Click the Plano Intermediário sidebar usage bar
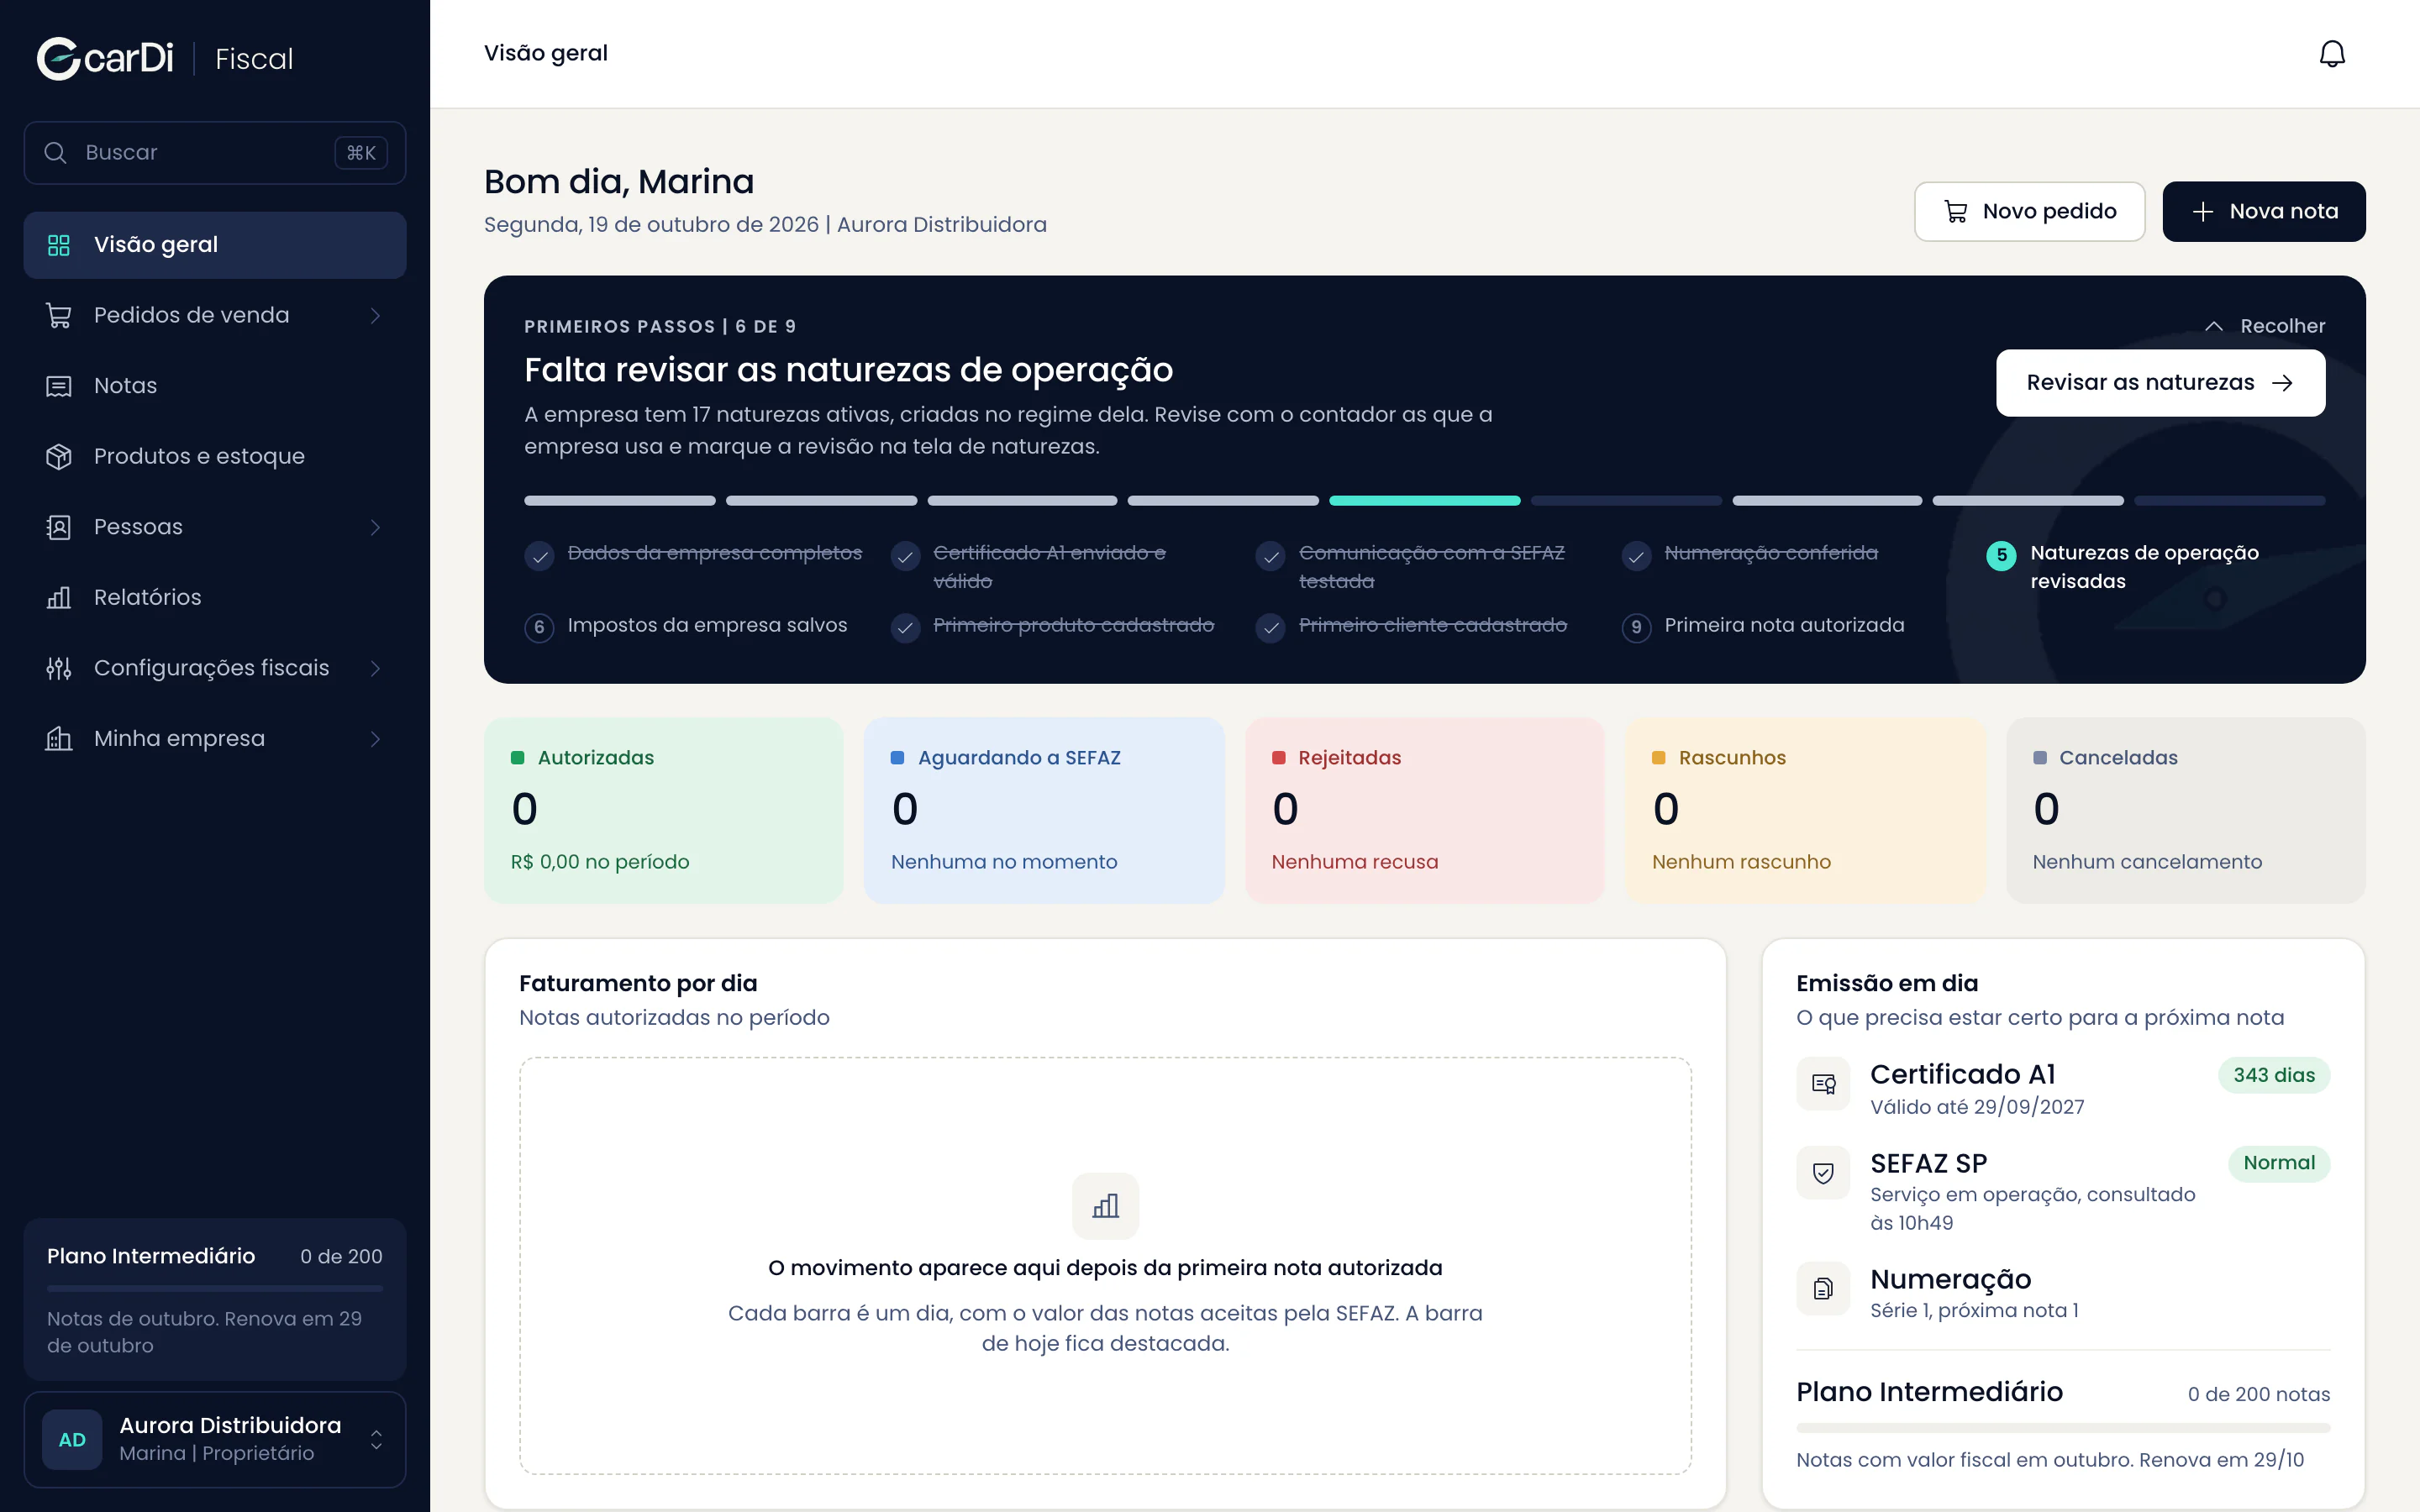This screenshot has width=2420, height=1512. pos(215,1288)
